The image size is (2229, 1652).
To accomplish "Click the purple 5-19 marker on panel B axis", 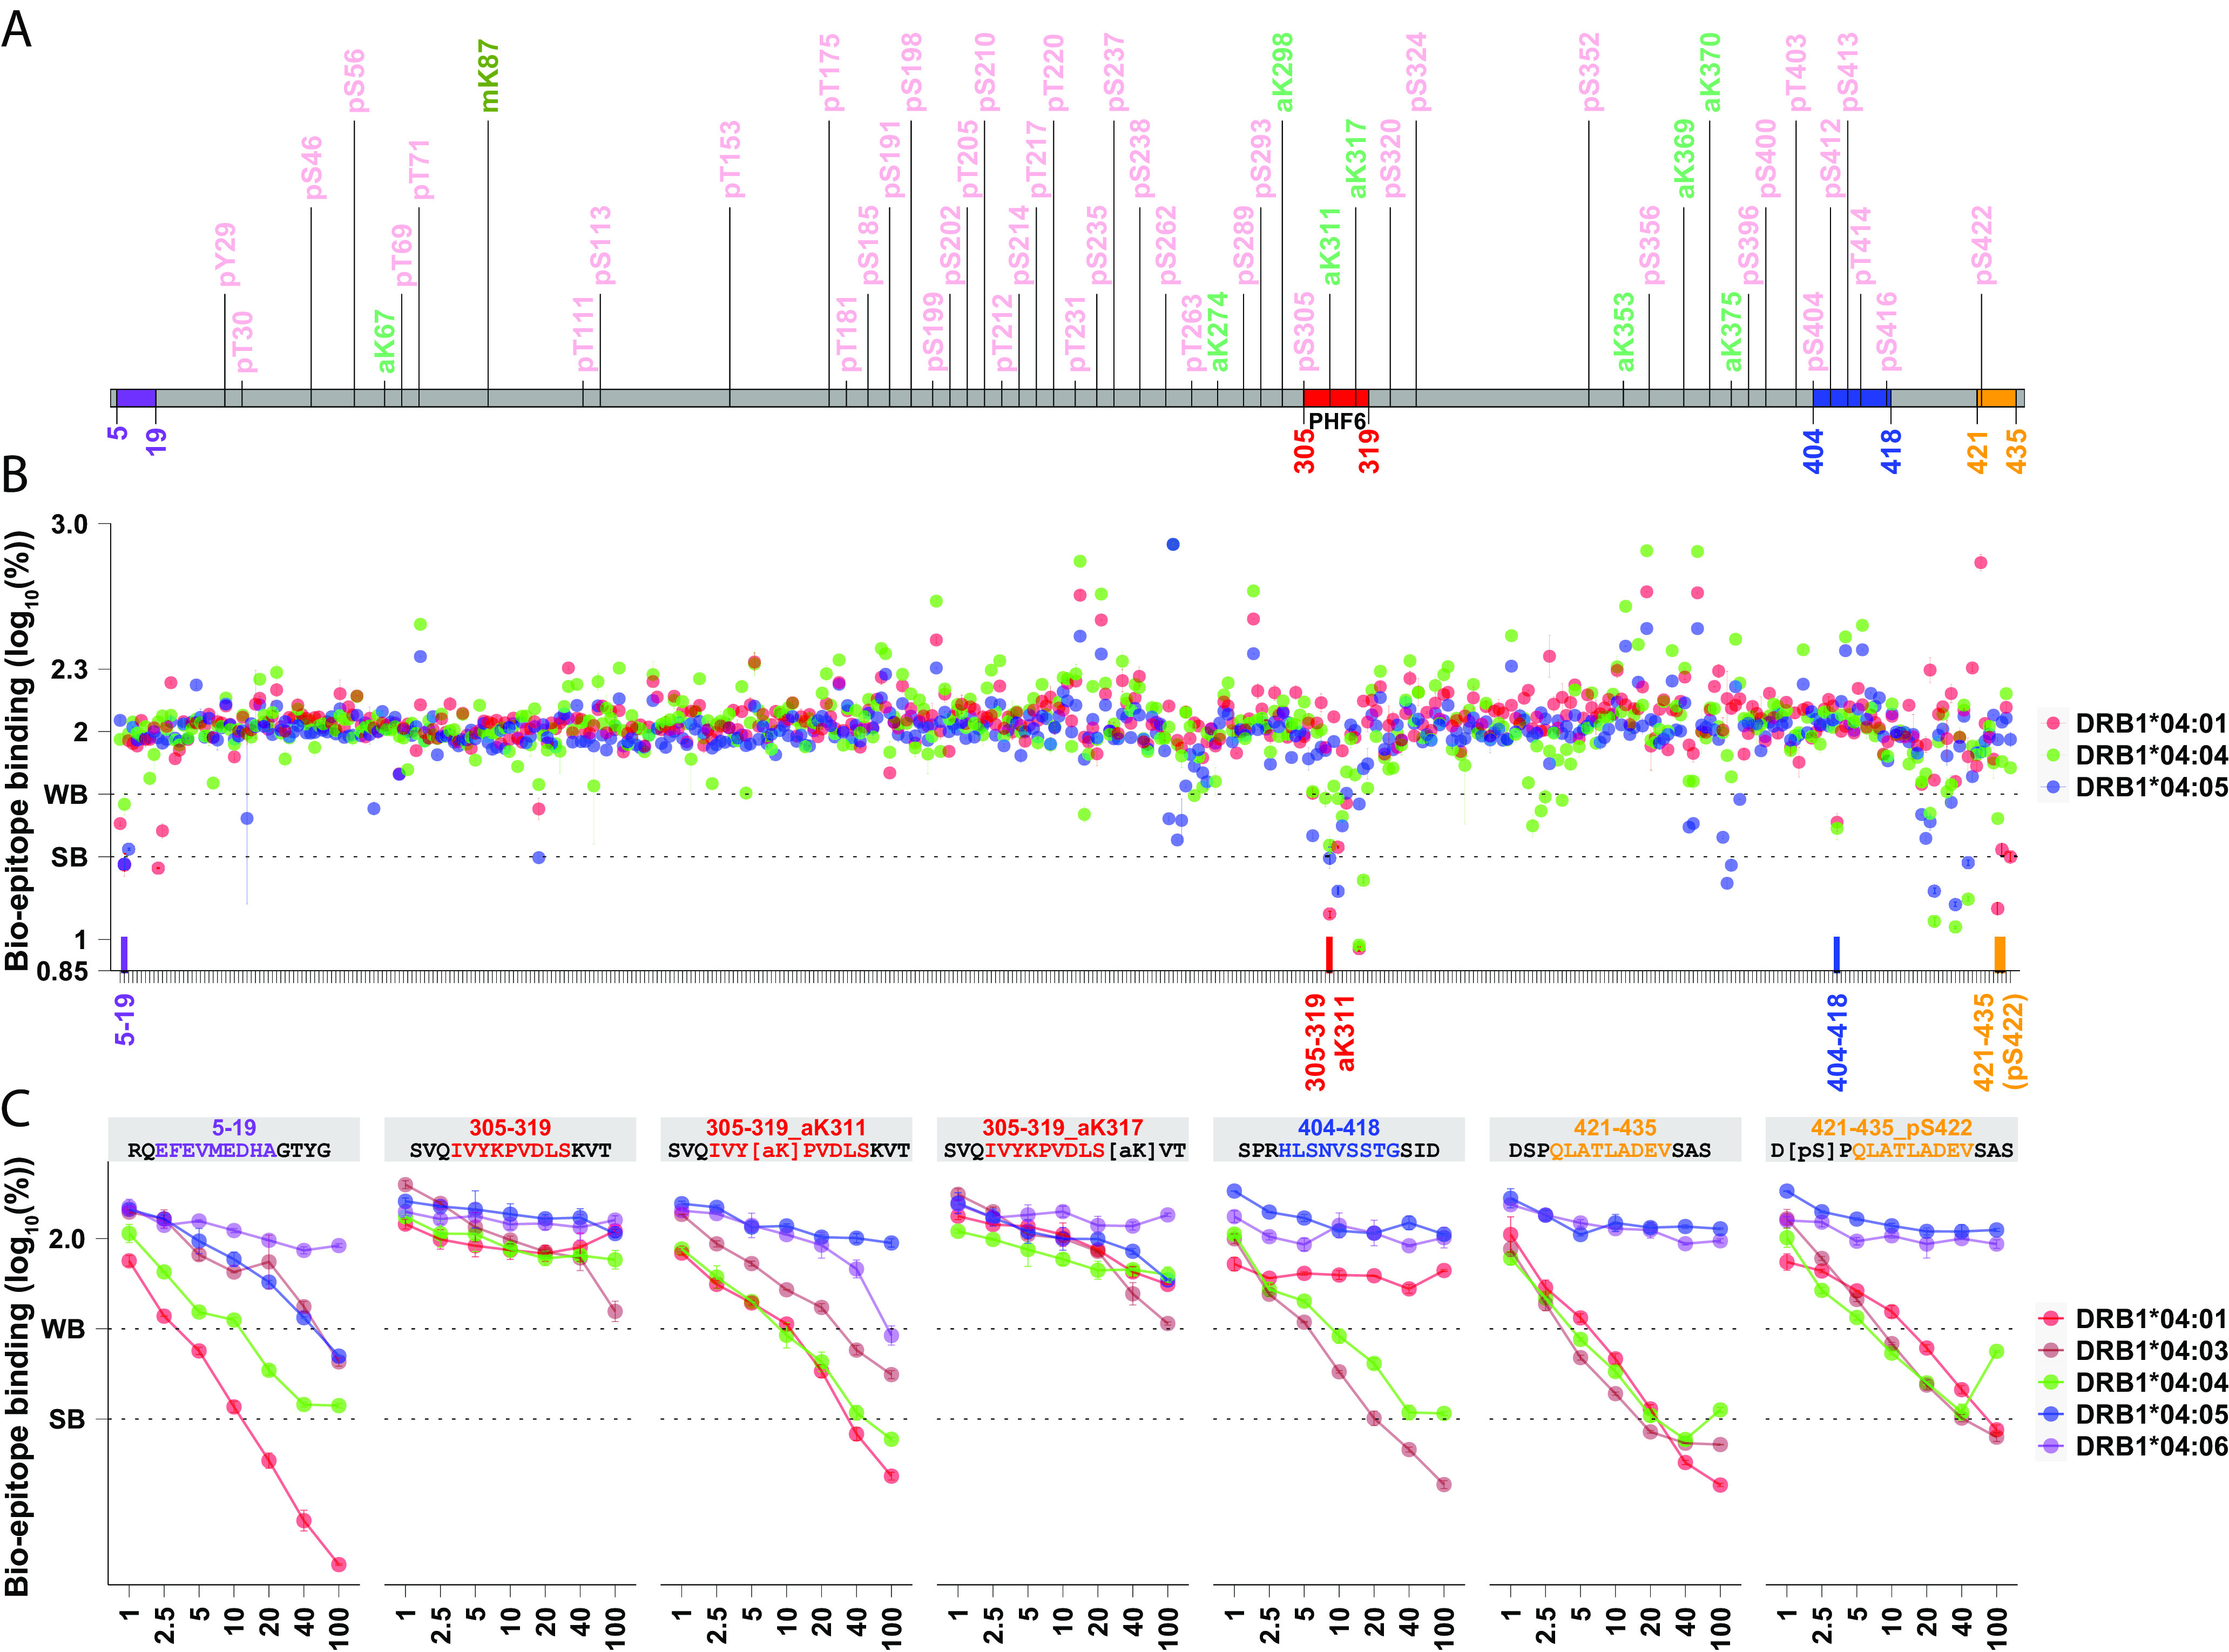I will pos(124,954).
